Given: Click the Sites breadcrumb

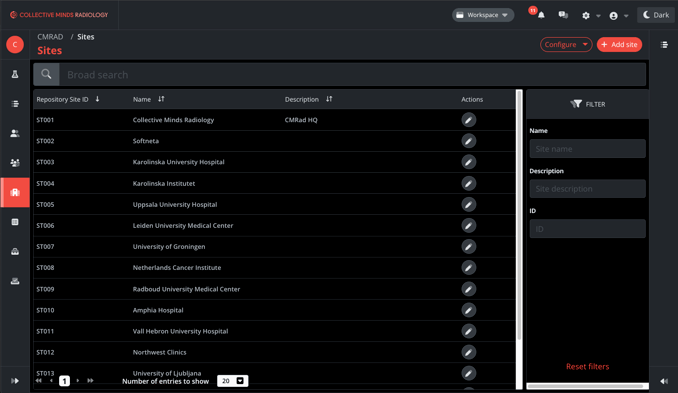Looking at the screenshot, I should coord(86,37).
